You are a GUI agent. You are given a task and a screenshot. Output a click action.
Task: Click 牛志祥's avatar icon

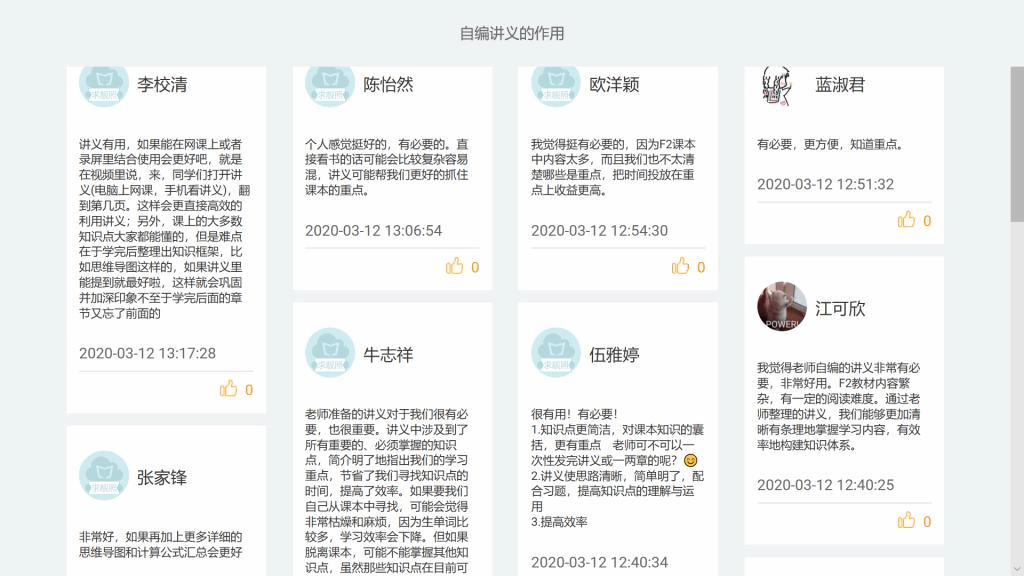click(x=330, y=353)
